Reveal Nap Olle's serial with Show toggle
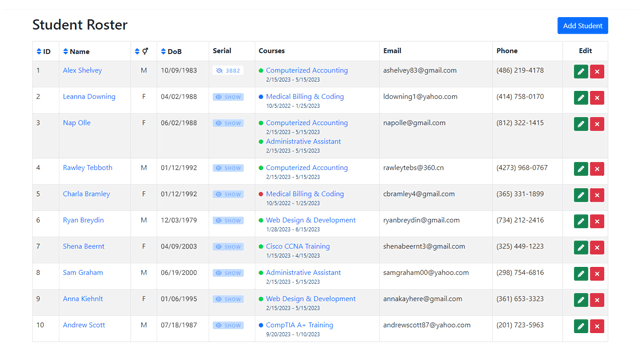The width and height of the screenshot is (640, 360). tap(228, 123)
